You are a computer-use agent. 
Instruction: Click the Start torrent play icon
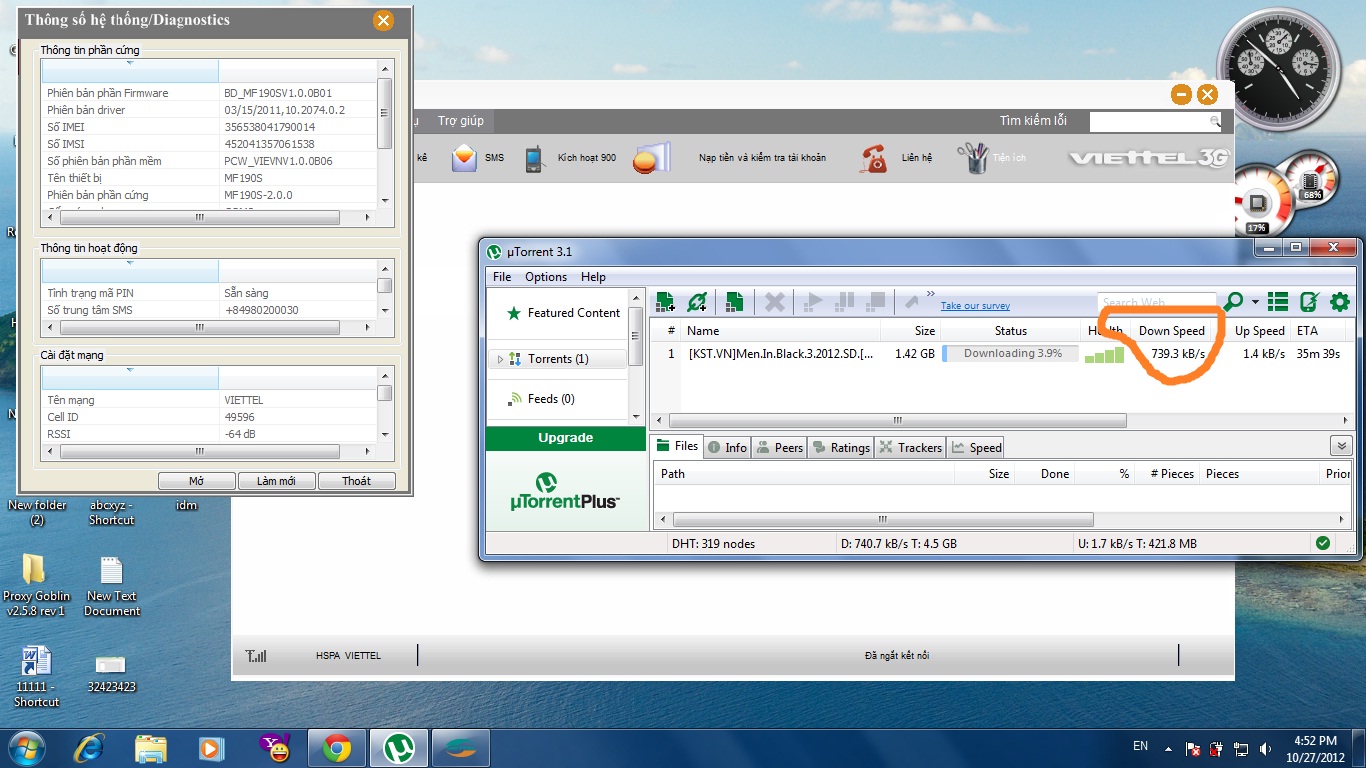point(813,301)
